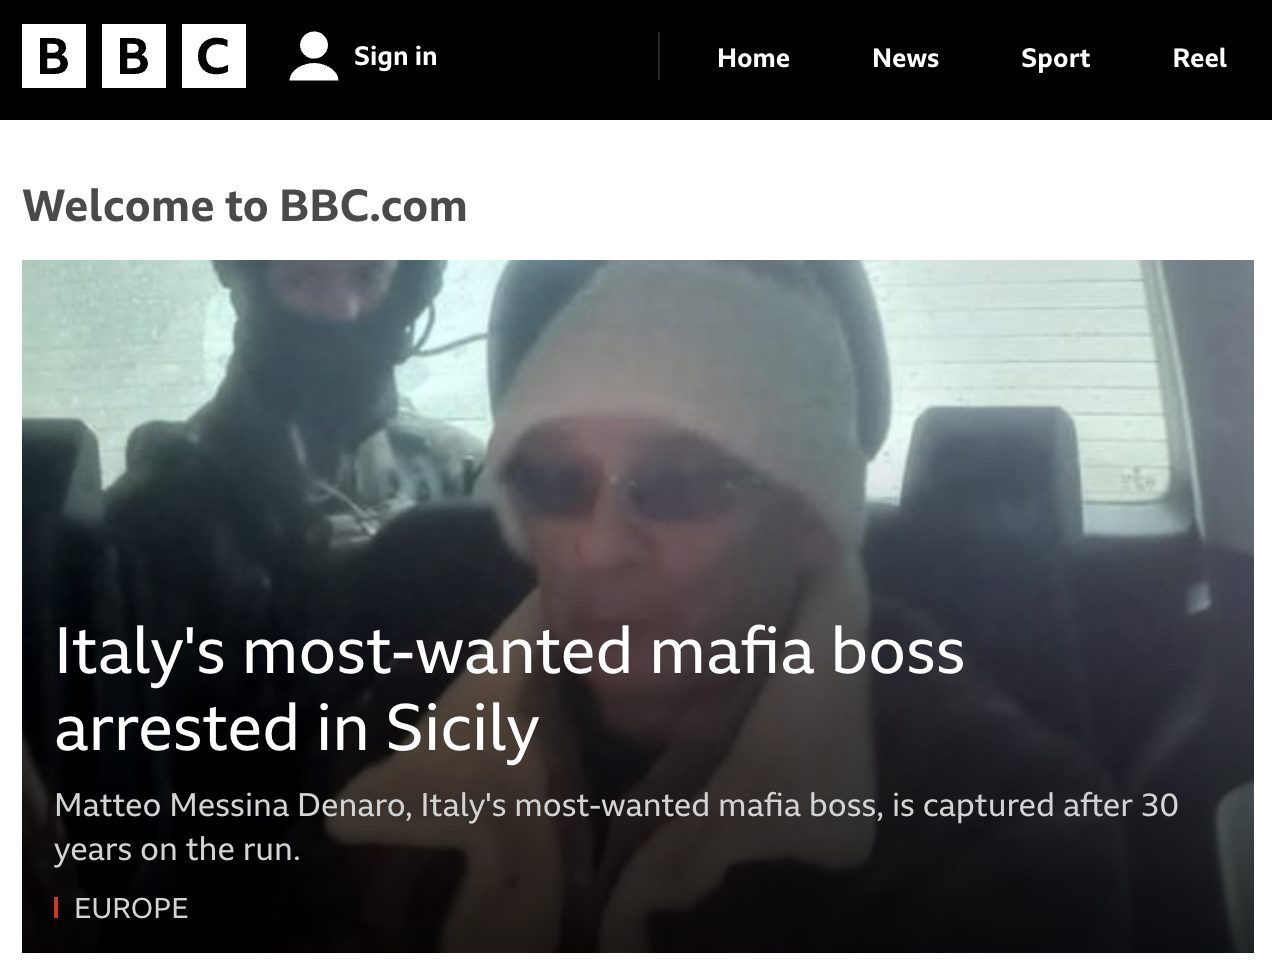Viewport: 1272px width, 966px height.
Task: Go to the Home navigation item
Action: pyautogui.click(x=753, y=58)
